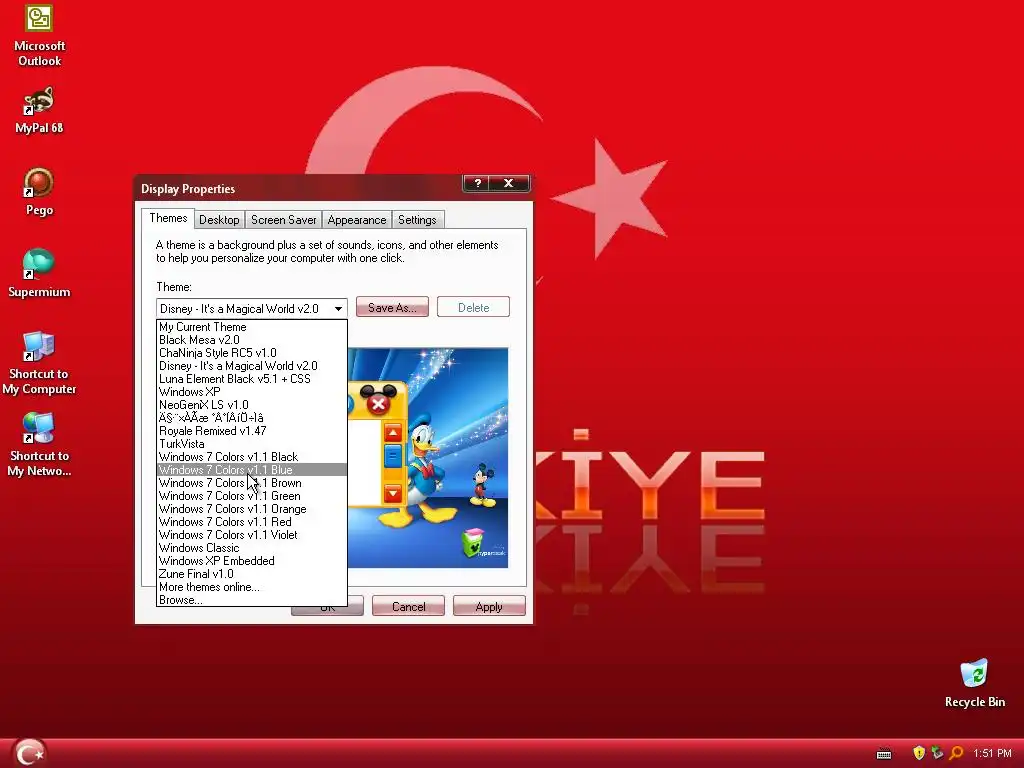
Task: Click the taskbar clock showing 1:51 PM
Action: click(992, 753)
